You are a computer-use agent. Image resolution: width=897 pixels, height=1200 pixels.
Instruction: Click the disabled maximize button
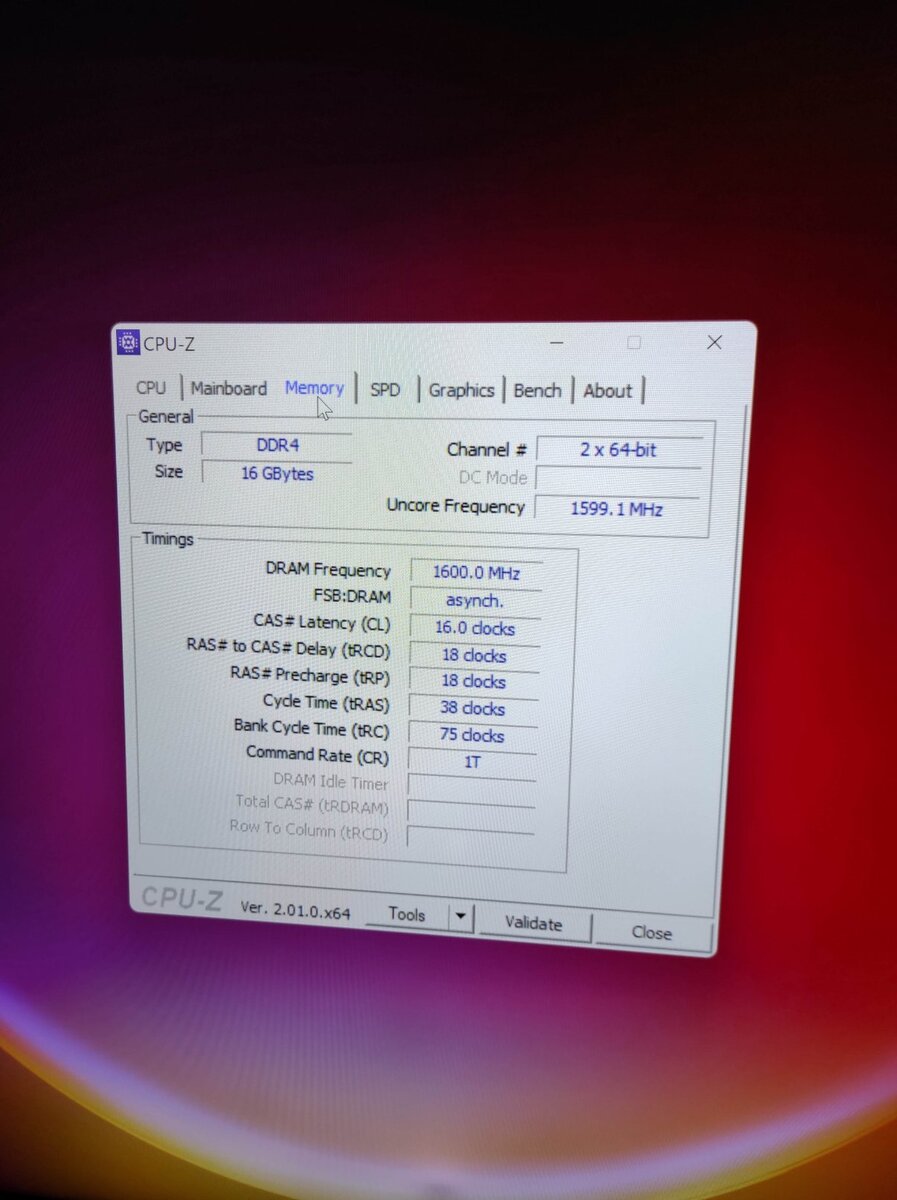coord(634,343)
